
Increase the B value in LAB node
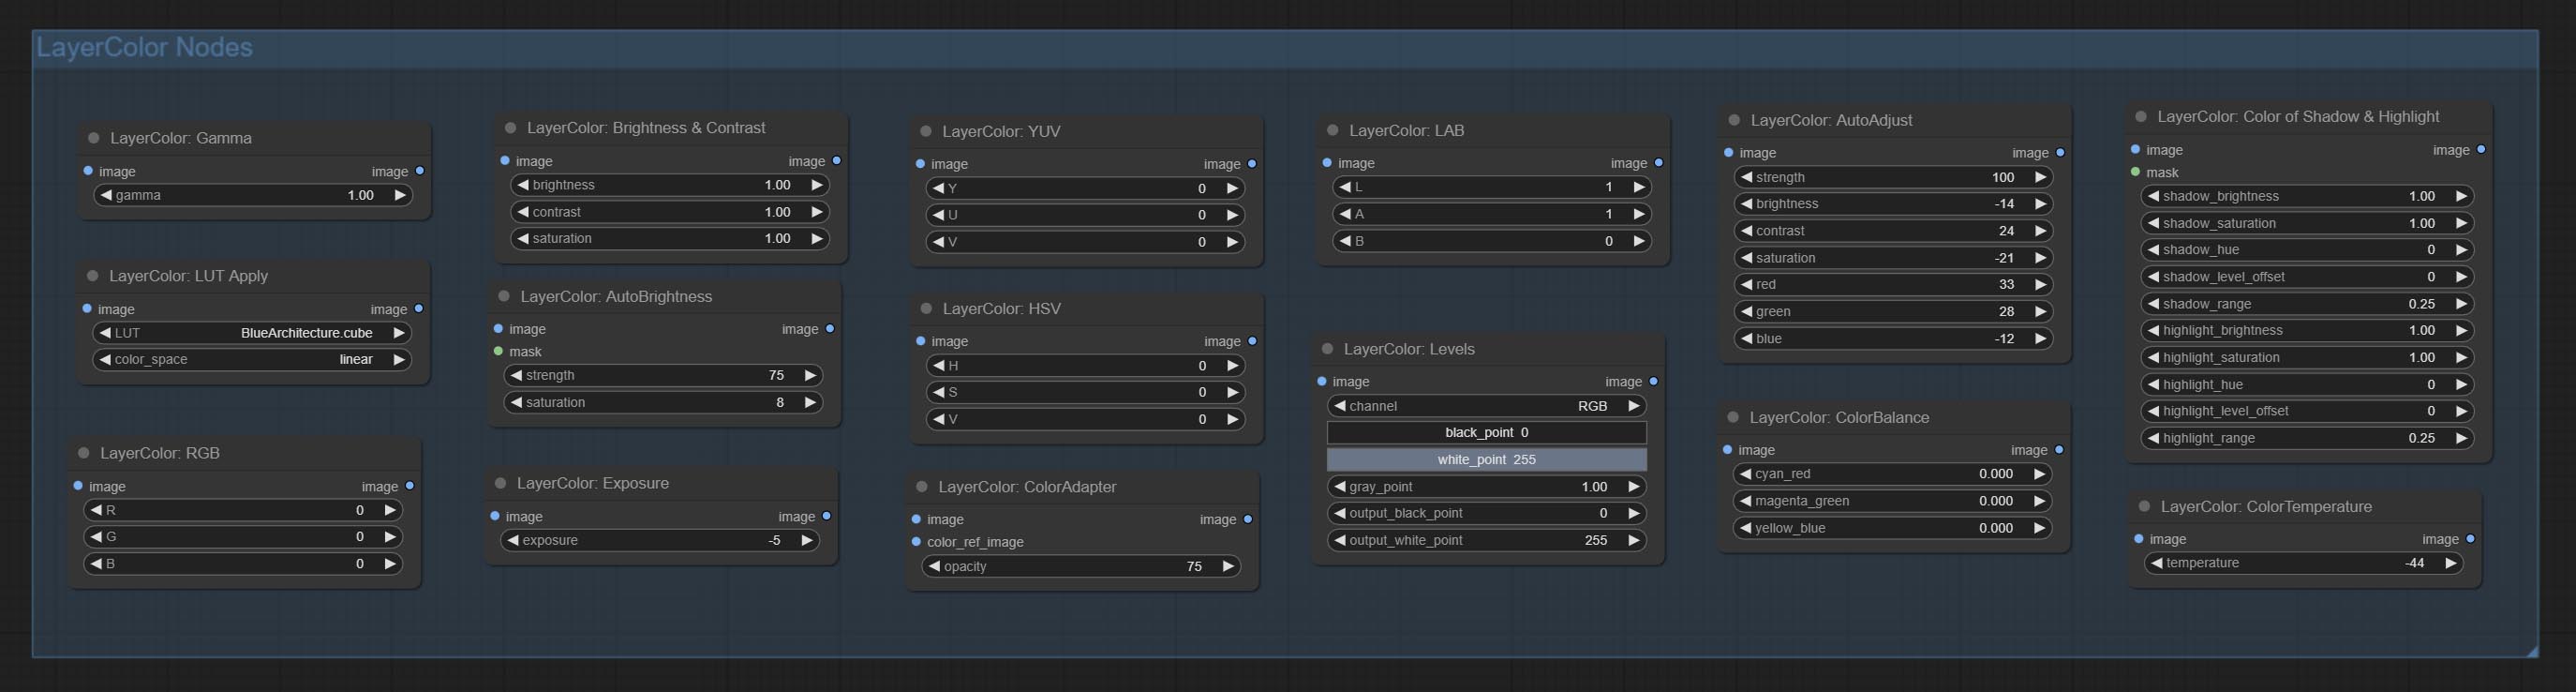1639,241
